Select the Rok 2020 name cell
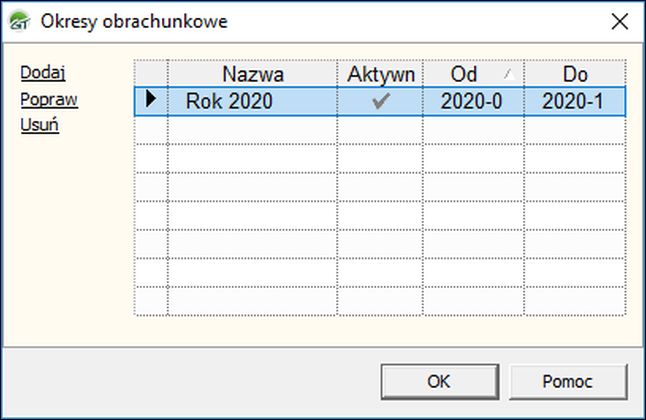This screenshot has height=420, width=646. tap(253, 101)
